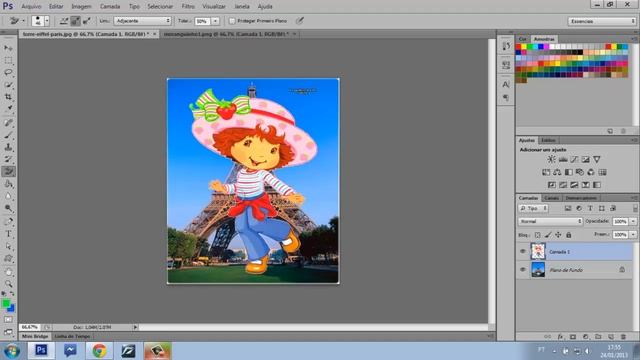Image resolution: width=640 pixels, height=360 pixels.
Task: Enable Sampling: Once option
Action: coord(75,21)
